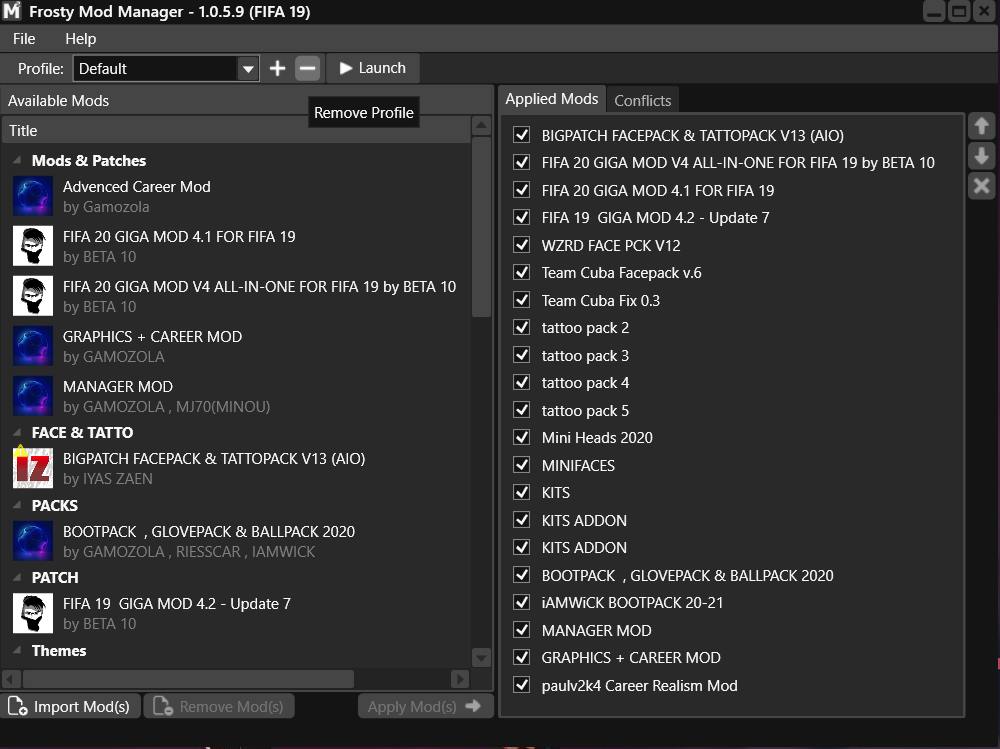The width and height of the screenshot is (1000, 749).
Task: Click the Frosty Mod Manager app logo
Action: pyautogui.click(x=12, y=11)
